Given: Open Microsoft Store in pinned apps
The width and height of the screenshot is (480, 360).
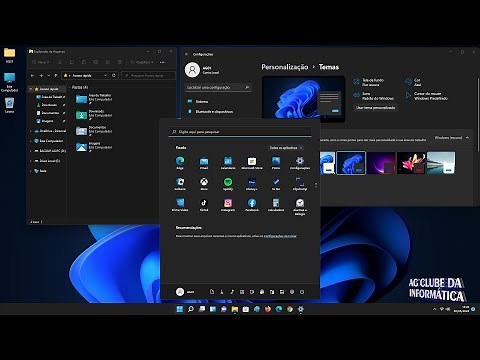Looking at the screenshot, I should click(252, 163).
